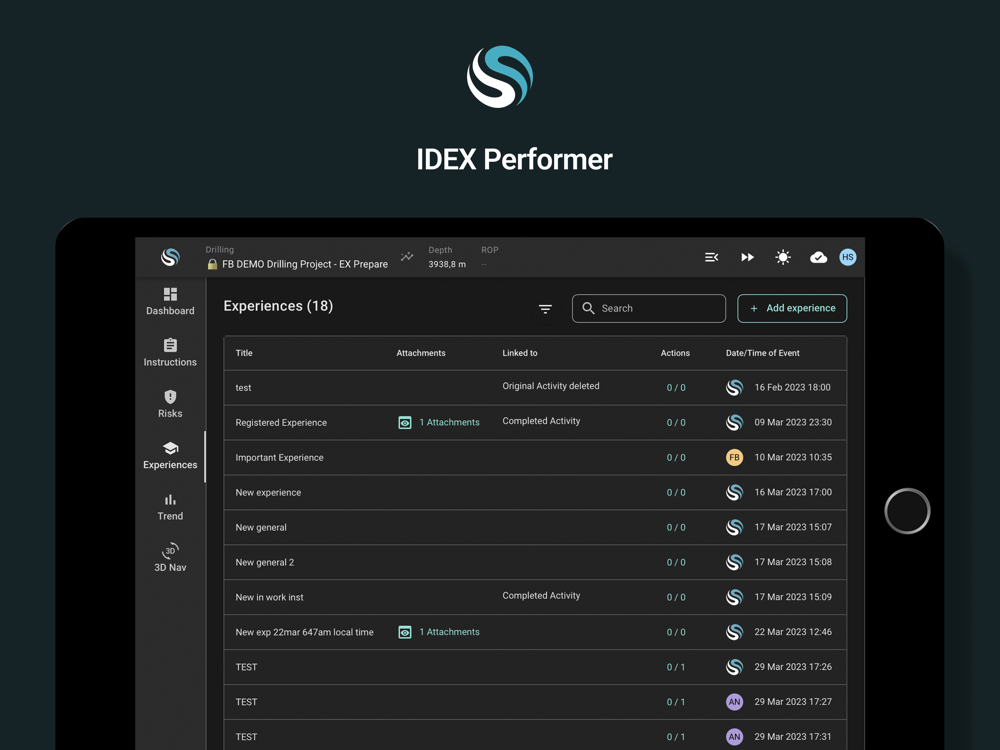Image resolution: width=1000 pixels, height=750 pixels.
Task: Open 'New exp 22mar 647am local time'
Action: (305, 632)
